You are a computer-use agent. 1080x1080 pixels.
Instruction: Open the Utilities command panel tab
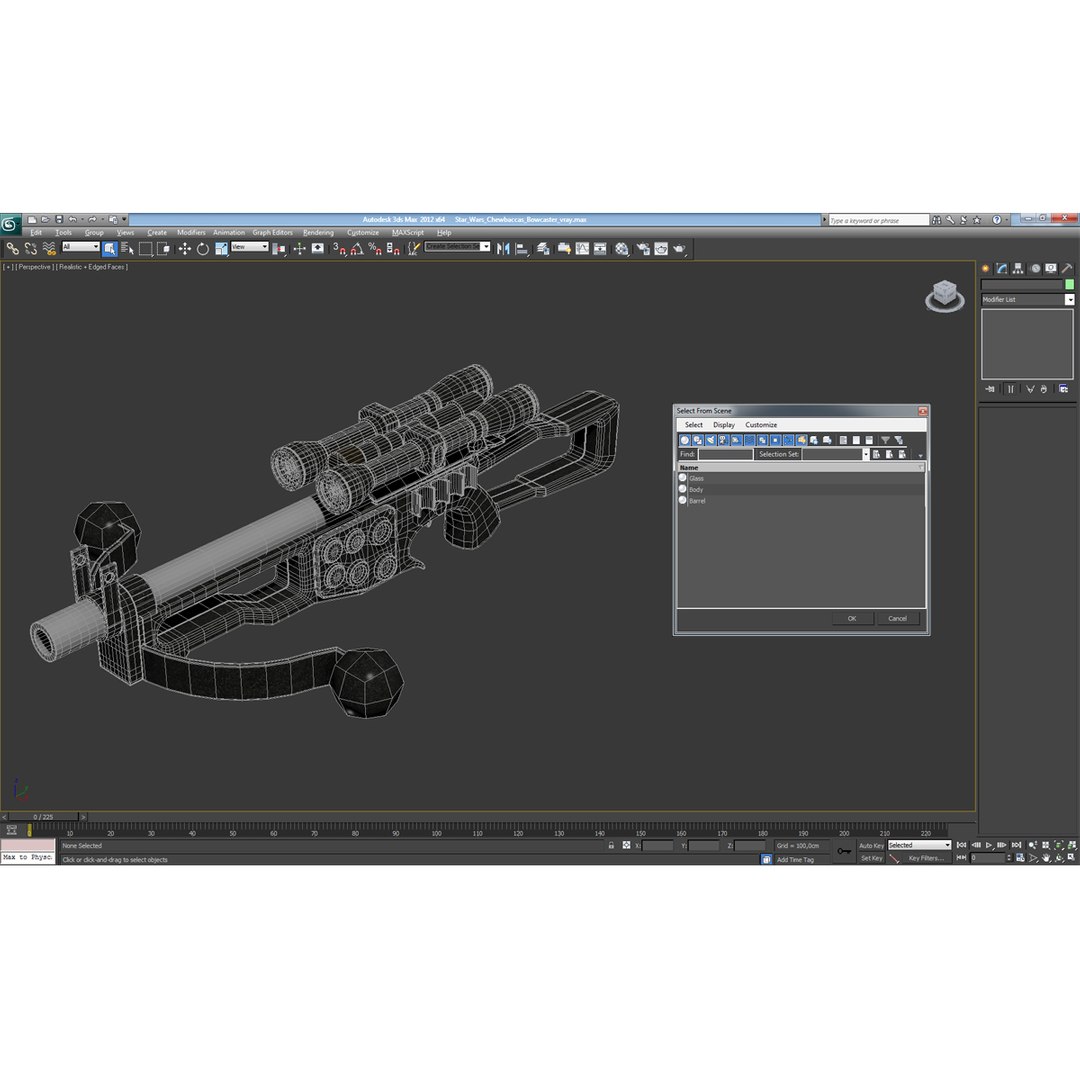1067,269
